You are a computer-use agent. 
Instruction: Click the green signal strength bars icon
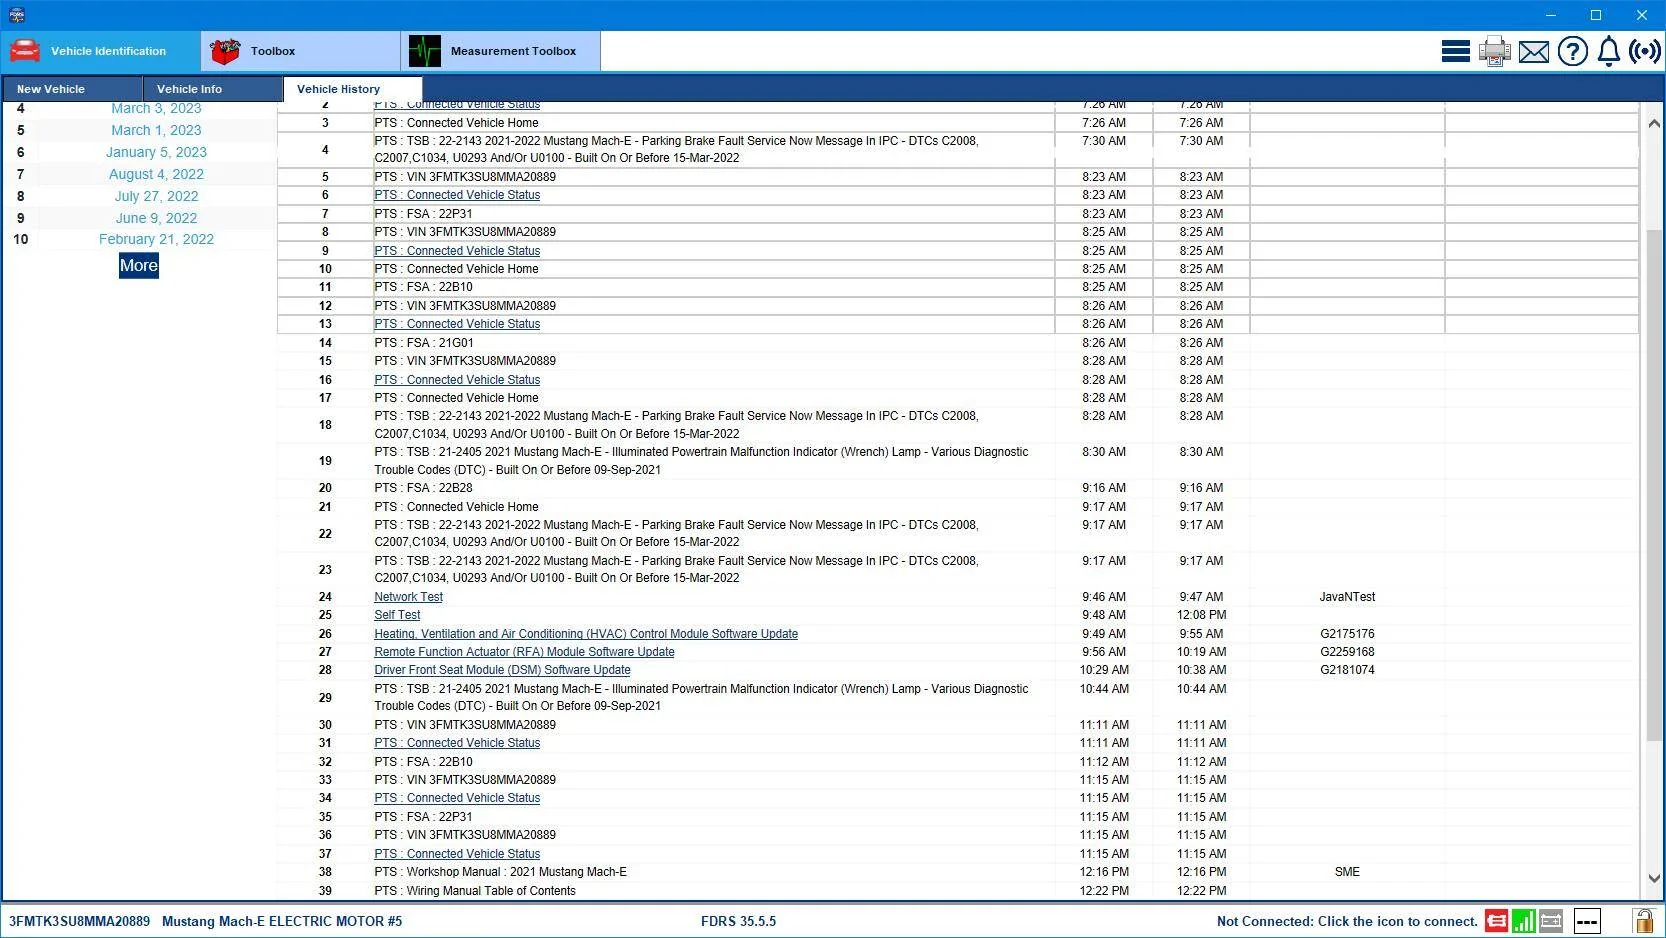coord(1523,921)
